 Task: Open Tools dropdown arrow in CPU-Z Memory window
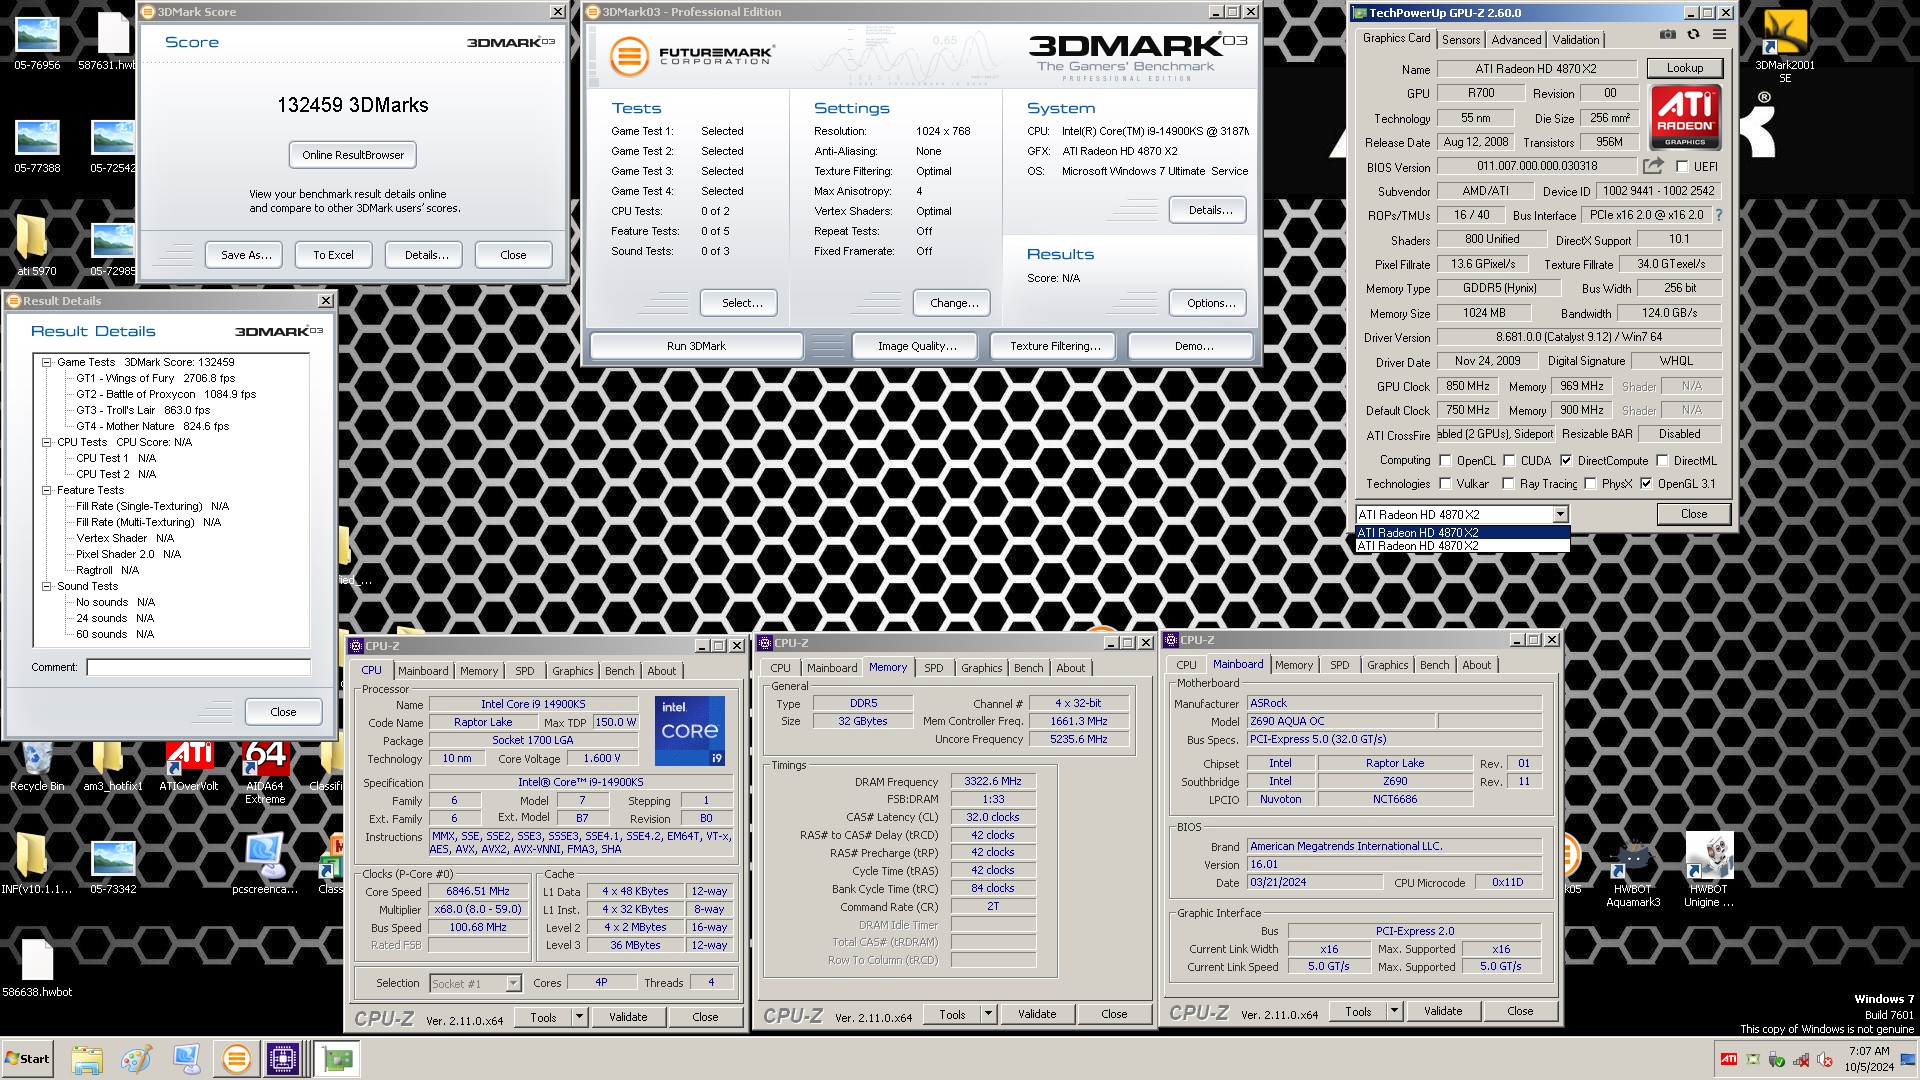tap(988, 1014)
